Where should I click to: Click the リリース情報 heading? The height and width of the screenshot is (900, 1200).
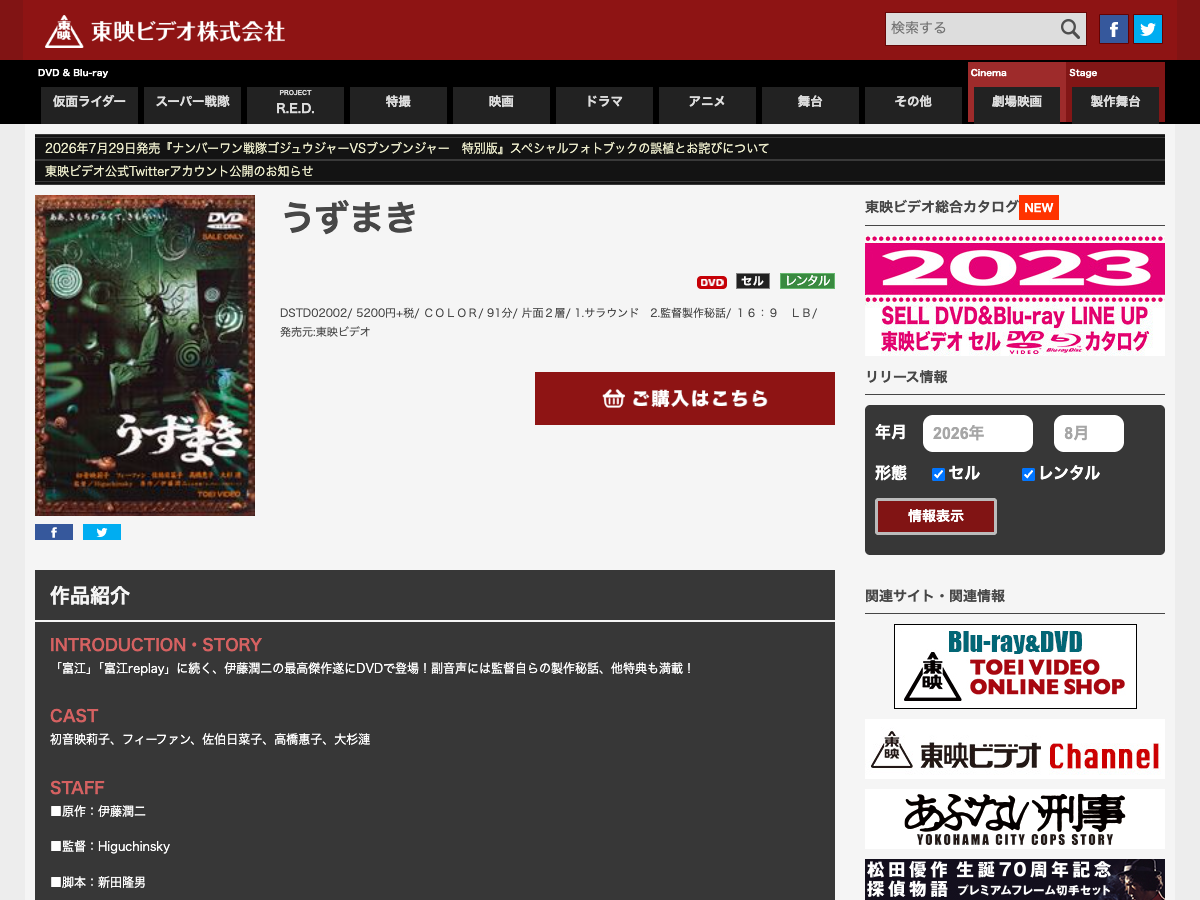[x=906, y=377]
